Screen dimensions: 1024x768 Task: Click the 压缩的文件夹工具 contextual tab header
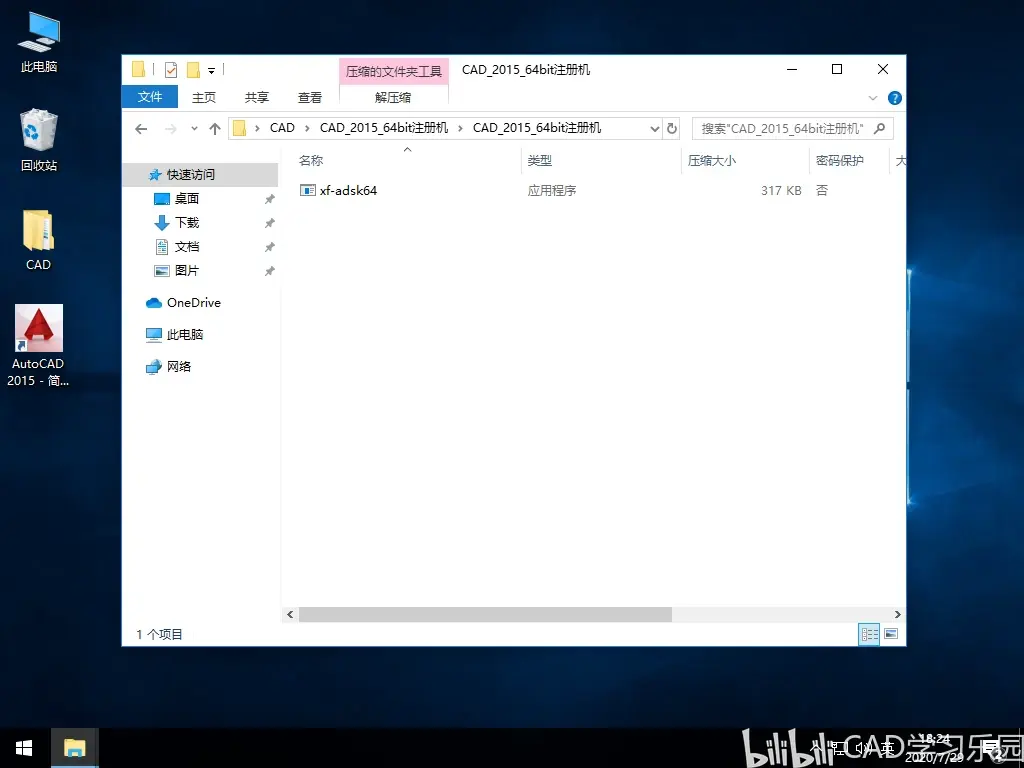(394, 71)
